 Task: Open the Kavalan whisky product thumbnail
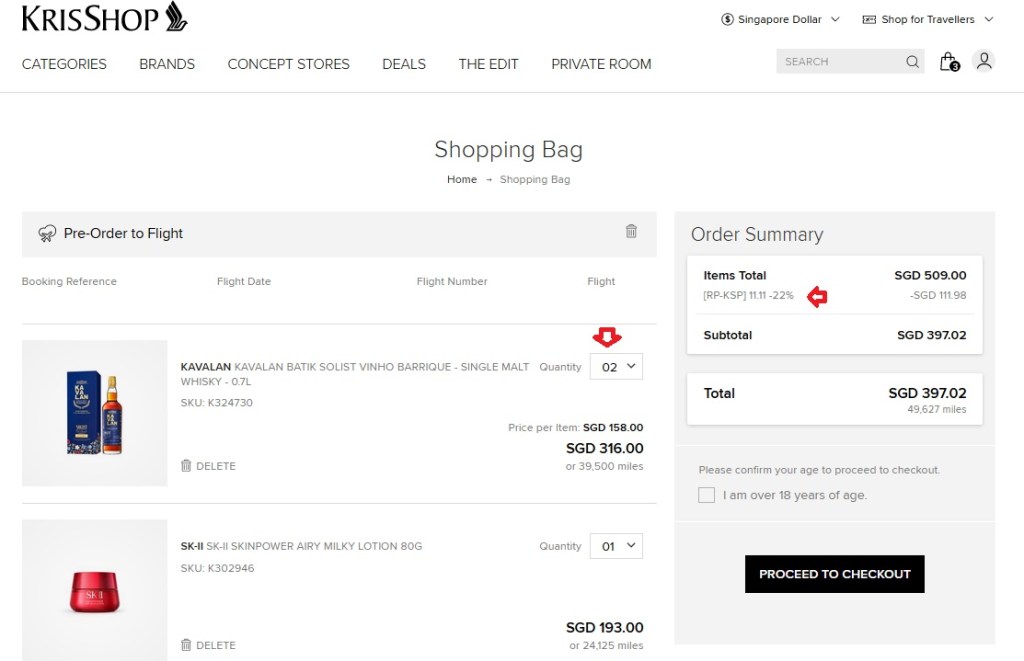click(x=95, y=413)
